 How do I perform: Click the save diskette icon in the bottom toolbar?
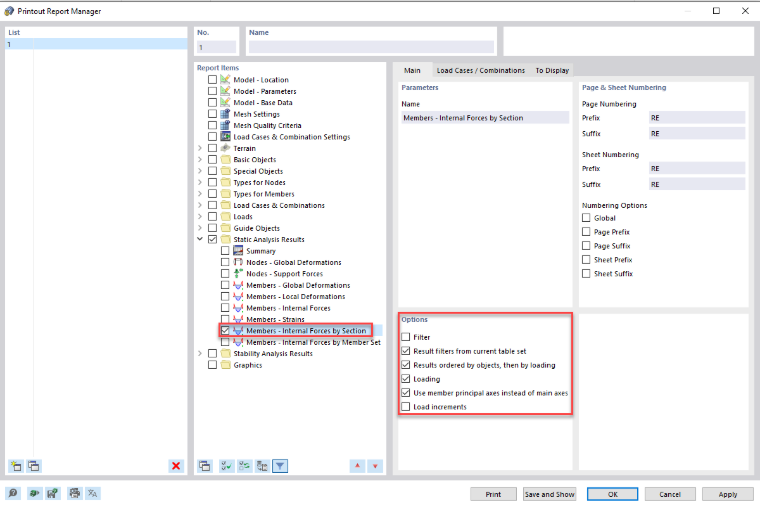click(x=52, y=493)
